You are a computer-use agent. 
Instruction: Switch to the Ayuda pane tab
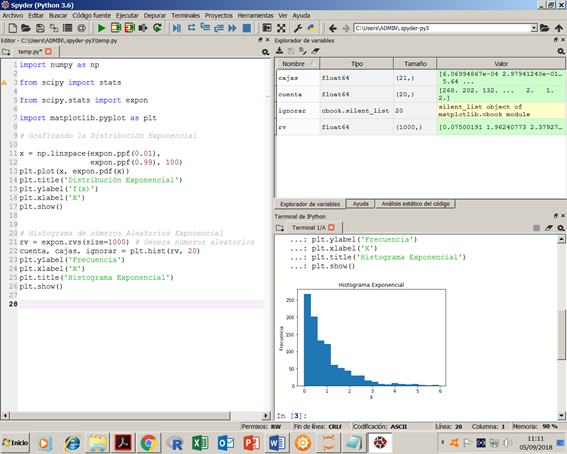tap(361, 204)
